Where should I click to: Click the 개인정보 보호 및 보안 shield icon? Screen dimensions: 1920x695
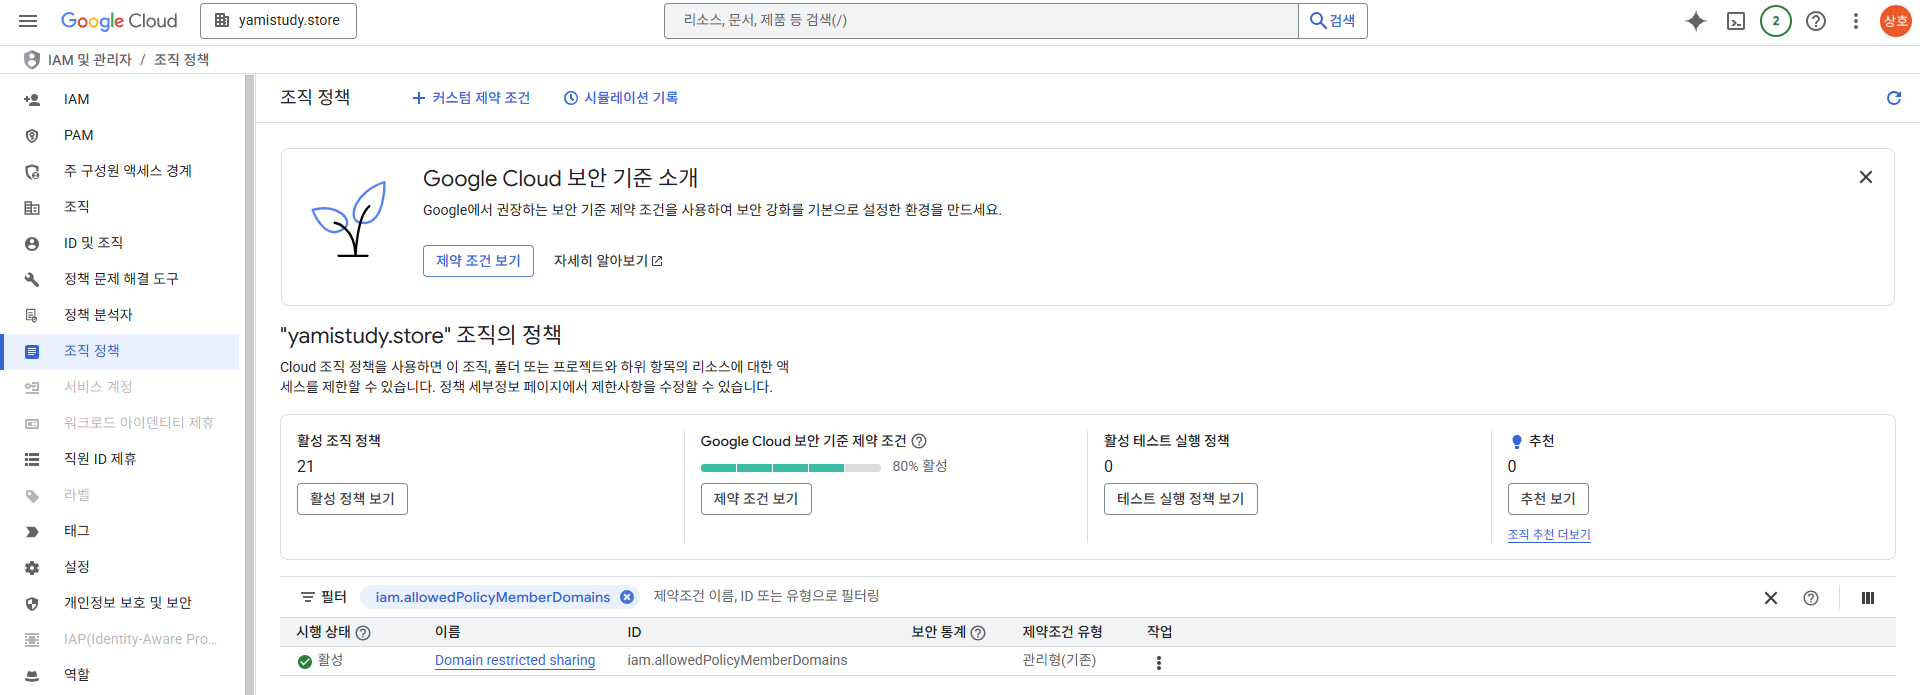pos(32,603)
